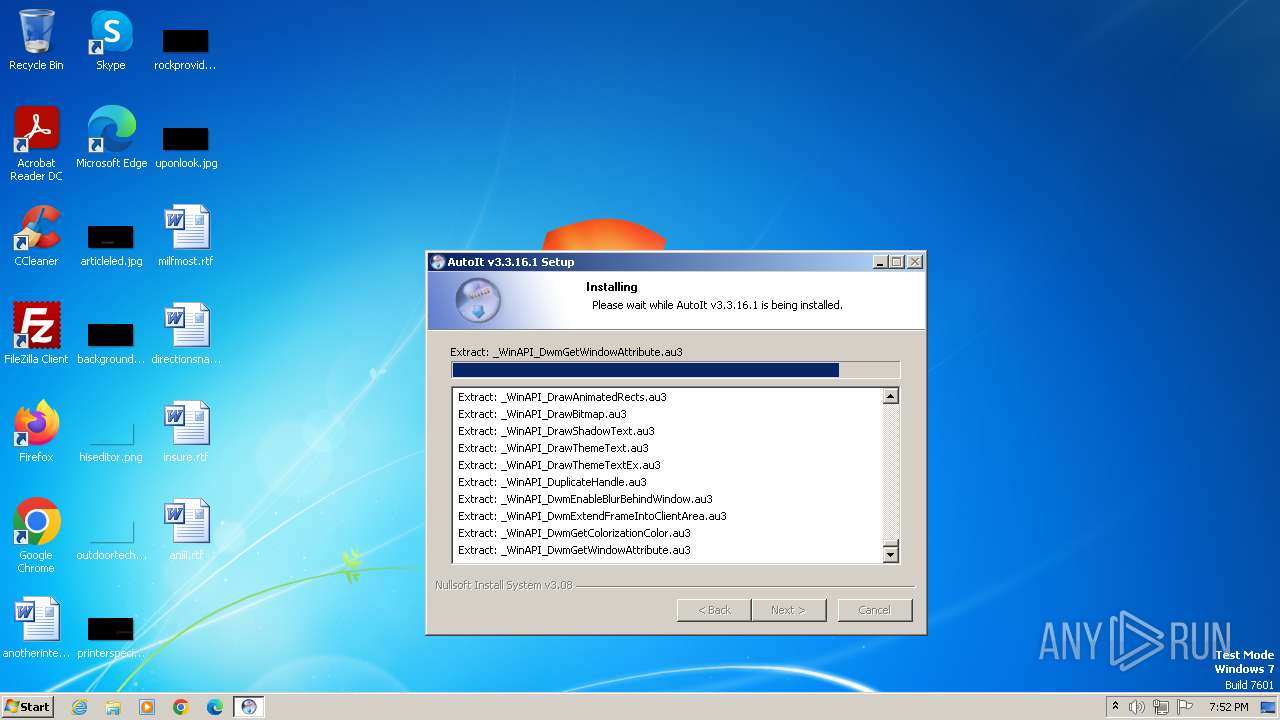Select the milfmost.rtf document icon
This screenshot has width=1280, height=720.
tap(186, 236)
